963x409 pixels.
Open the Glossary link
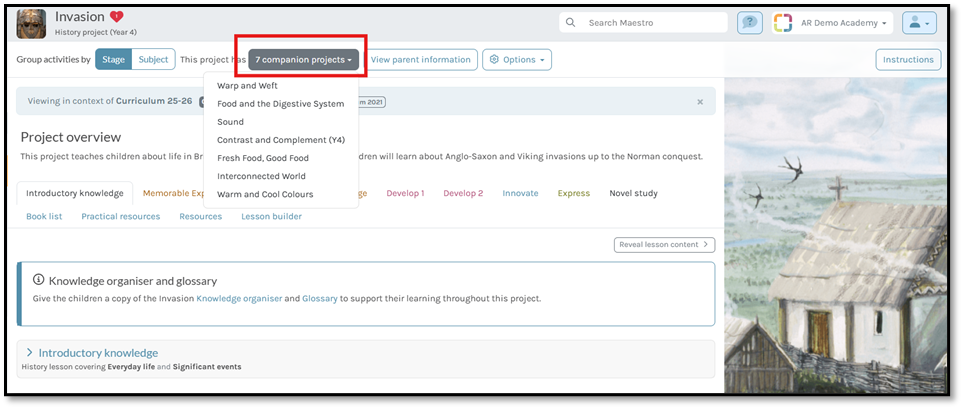(321, 298)
